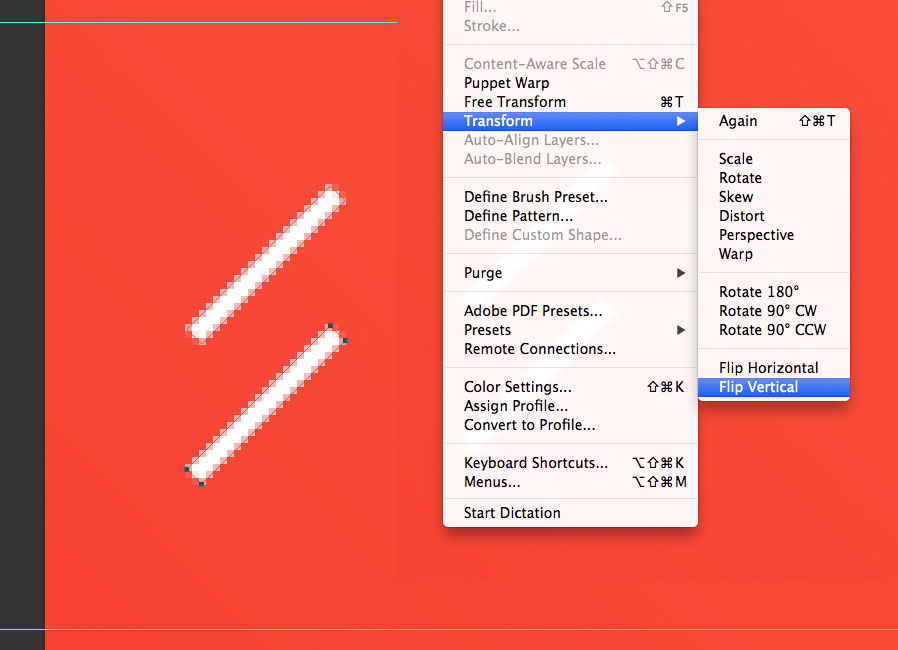The width and height of the screenshot is (898, 650).
Task: Select Scale from the Transform options
Action: [x=735, y=158]
